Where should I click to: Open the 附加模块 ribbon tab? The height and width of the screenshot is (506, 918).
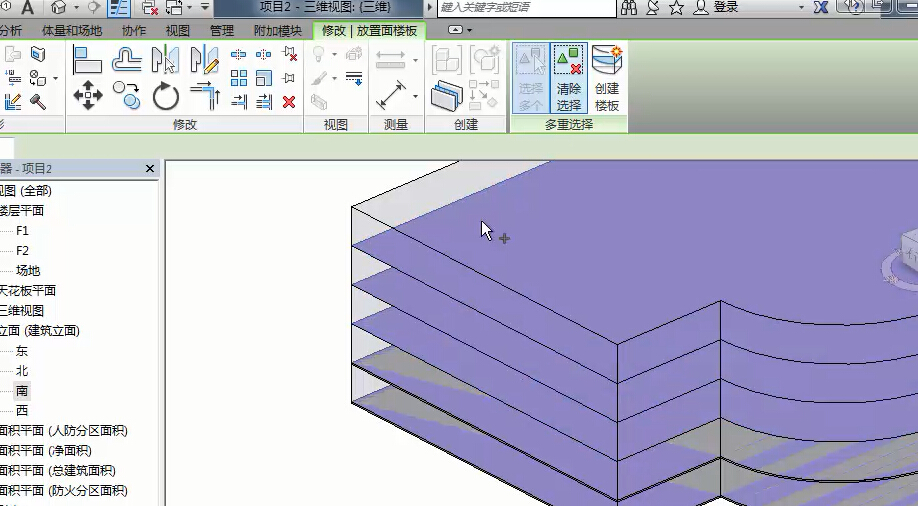pyautogui.click(x=277, y=31)
